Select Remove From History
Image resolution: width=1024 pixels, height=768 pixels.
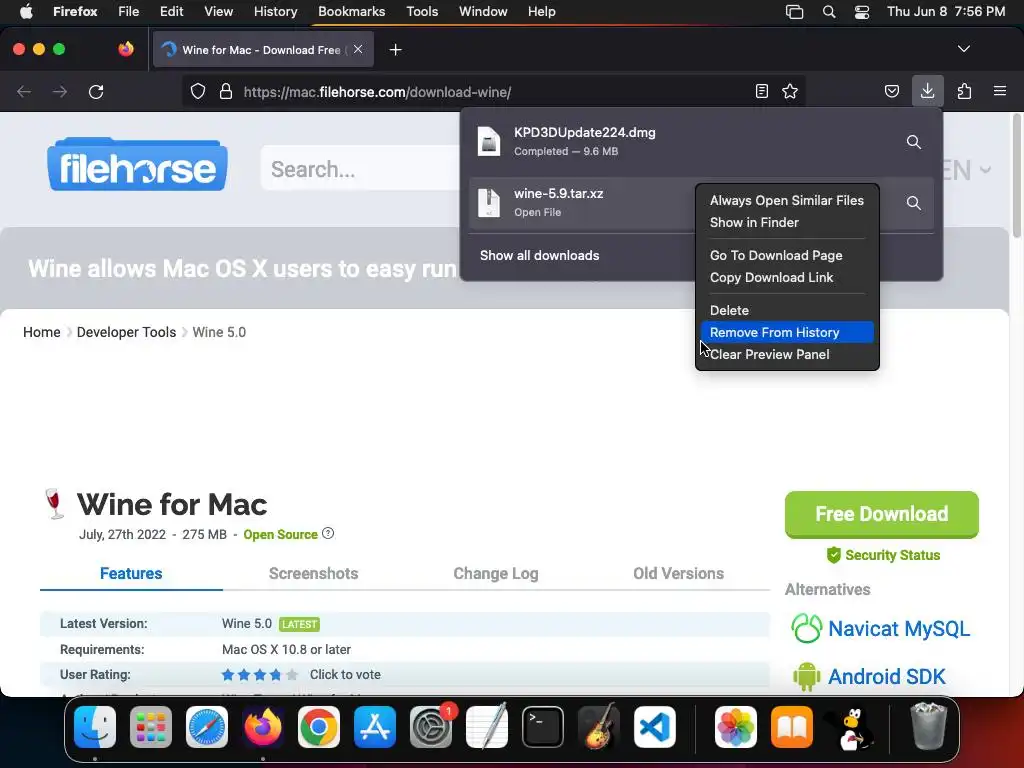[x=787, y=332]
